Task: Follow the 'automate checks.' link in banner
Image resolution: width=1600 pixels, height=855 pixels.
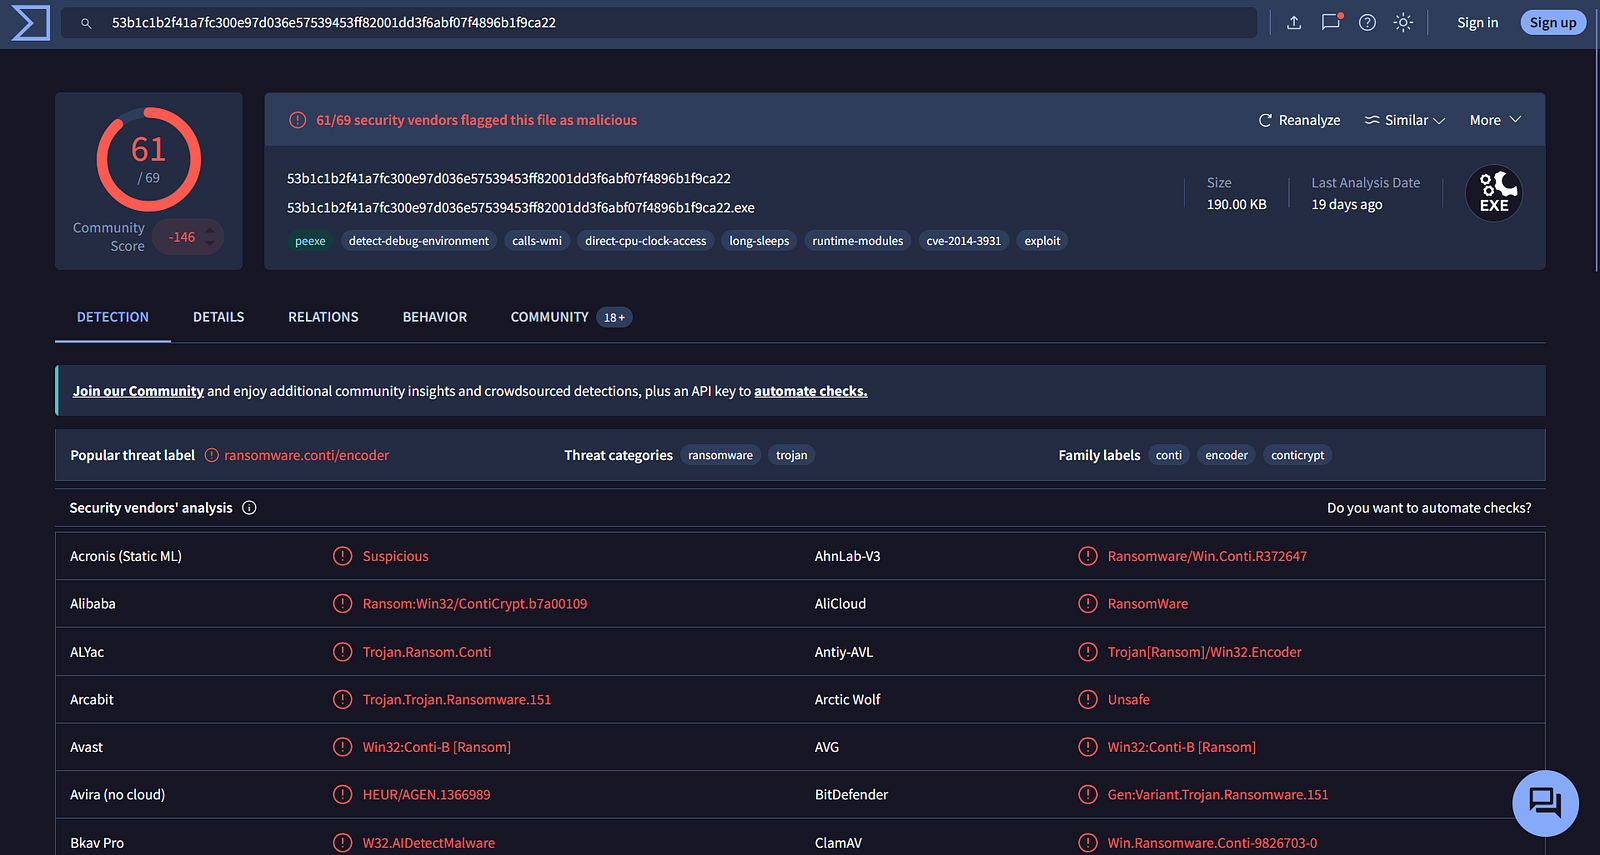Action: [811, 391]
